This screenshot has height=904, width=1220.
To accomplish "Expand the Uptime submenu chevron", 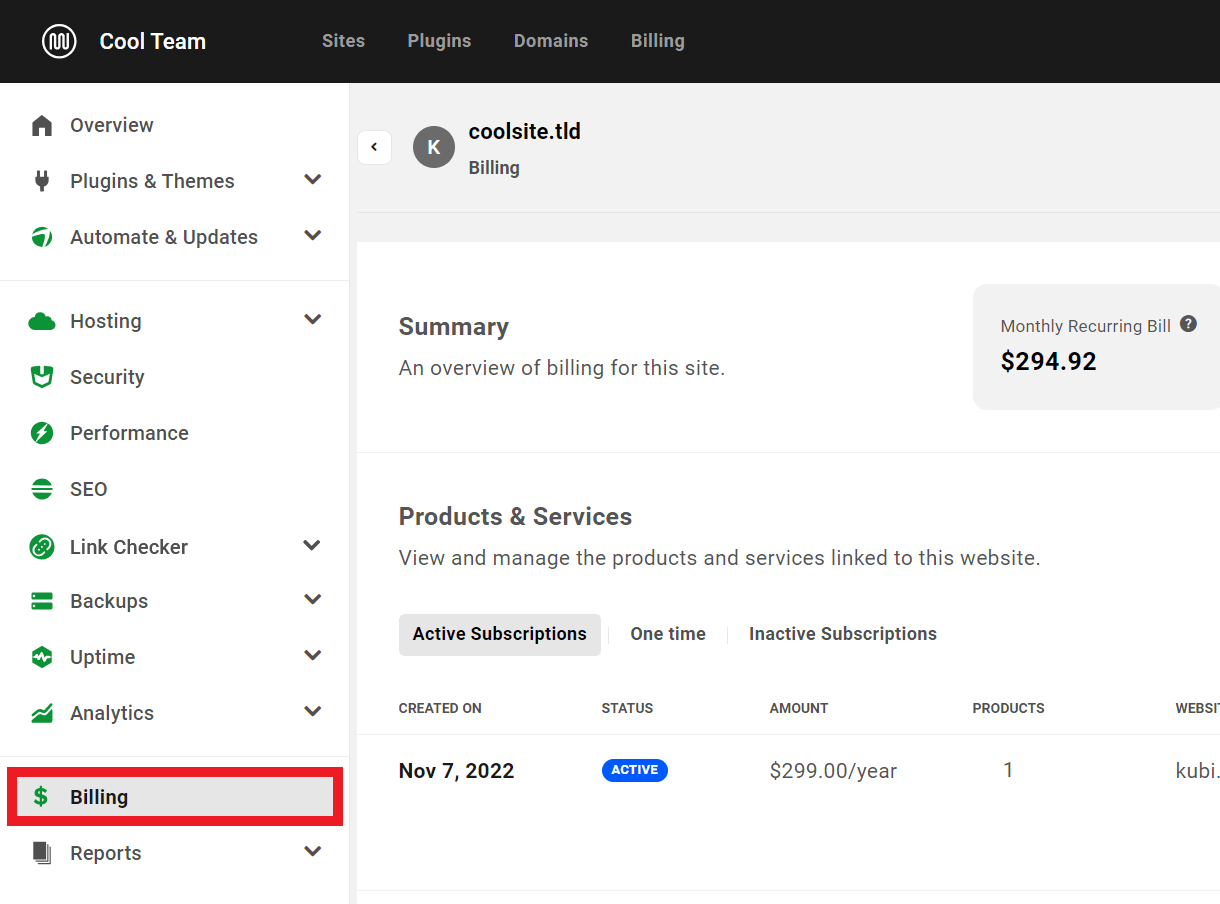I will coord(313,656).
